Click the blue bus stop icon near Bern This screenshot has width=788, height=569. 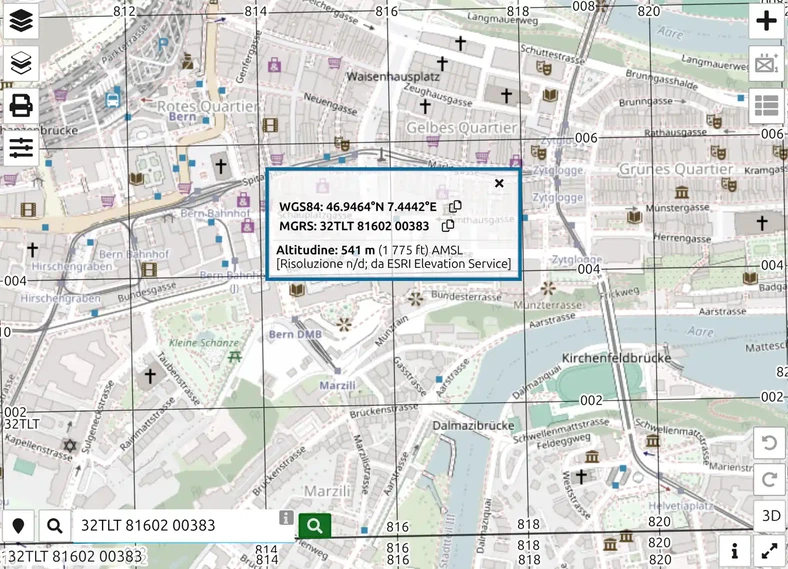(x=113, y=100)
